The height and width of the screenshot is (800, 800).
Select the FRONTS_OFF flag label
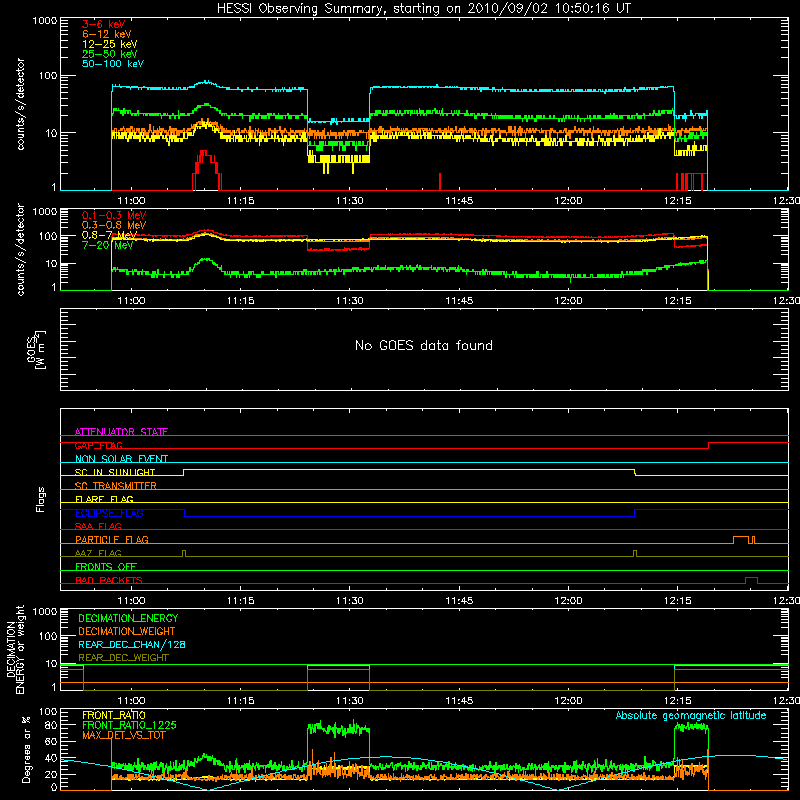(x=105, y=566)
